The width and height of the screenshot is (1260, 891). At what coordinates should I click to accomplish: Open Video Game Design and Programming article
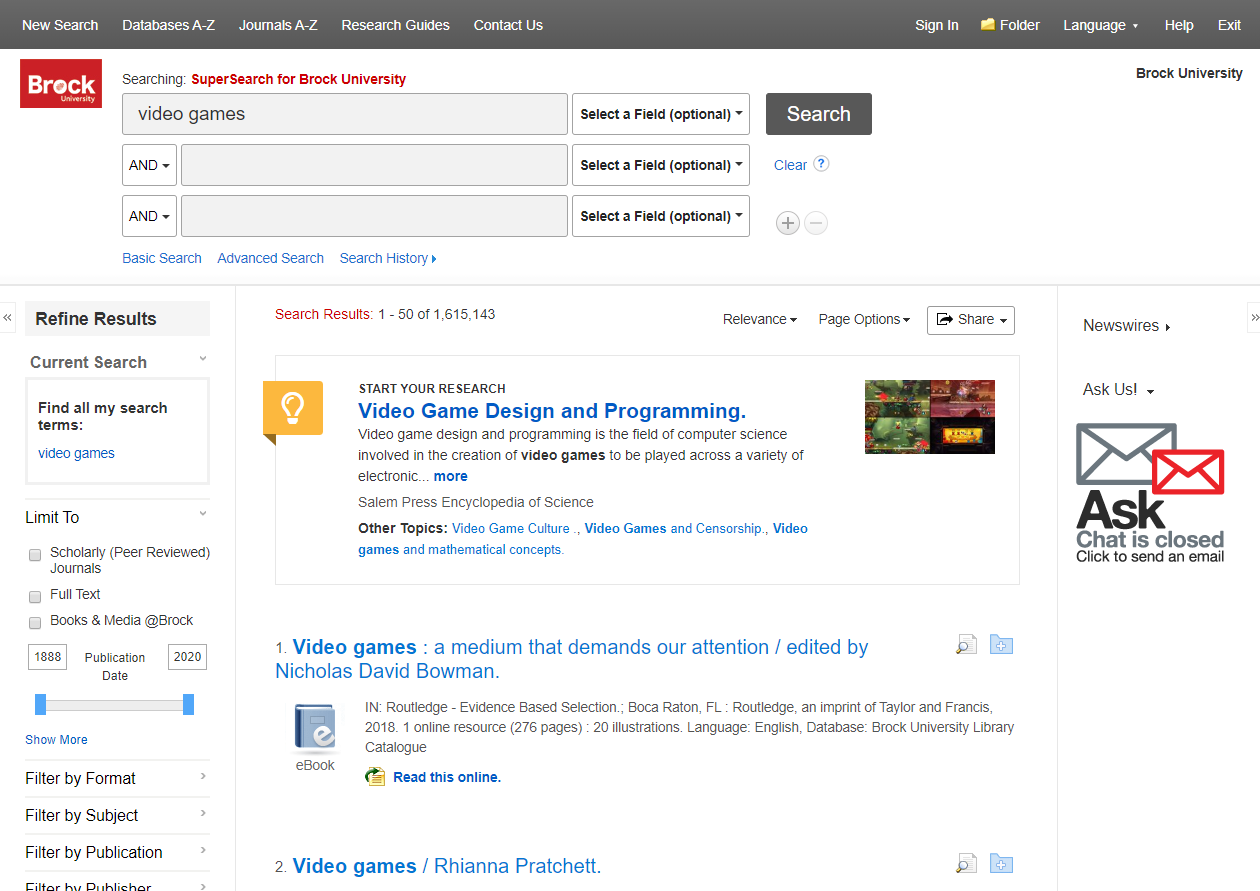(x=552, y=411)
